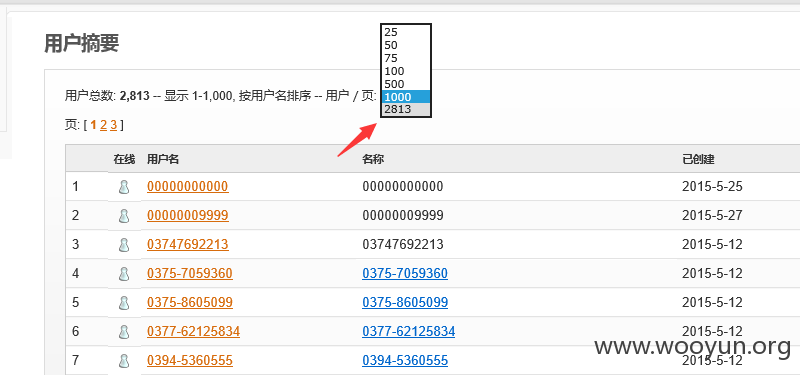Open orange username link 0375-7059360
Screen dimensions: 800x375
tap(190, 274)
